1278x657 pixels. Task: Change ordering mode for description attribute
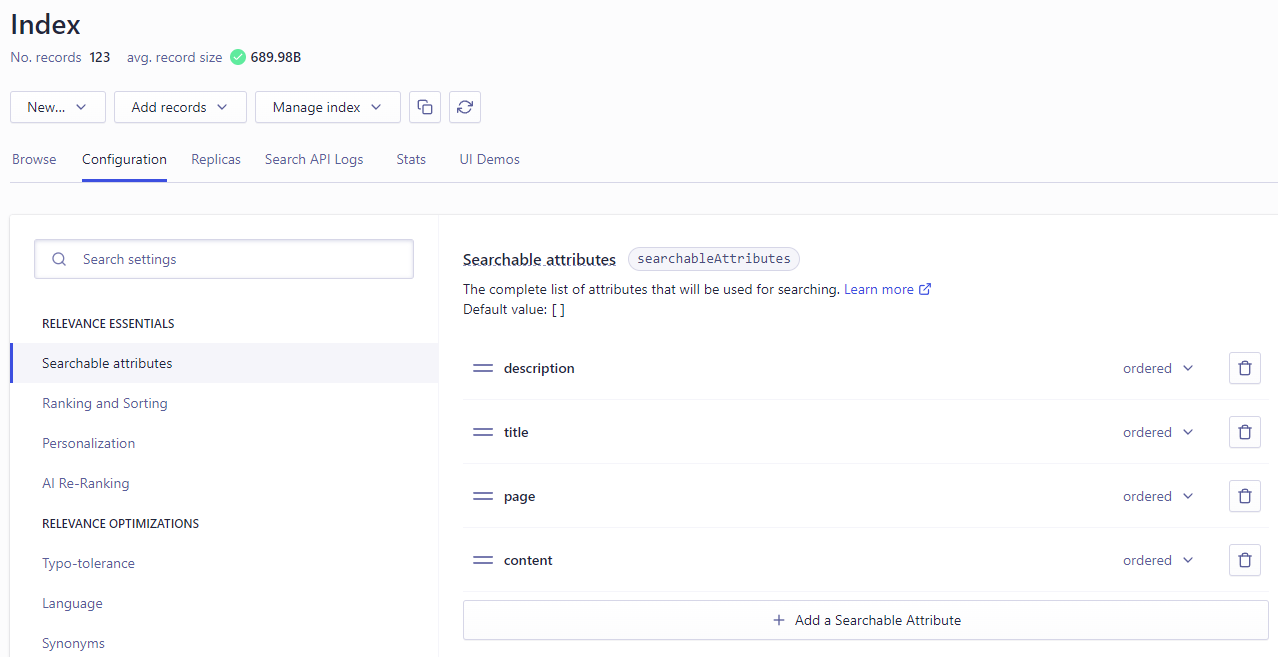click(1158, 368)
